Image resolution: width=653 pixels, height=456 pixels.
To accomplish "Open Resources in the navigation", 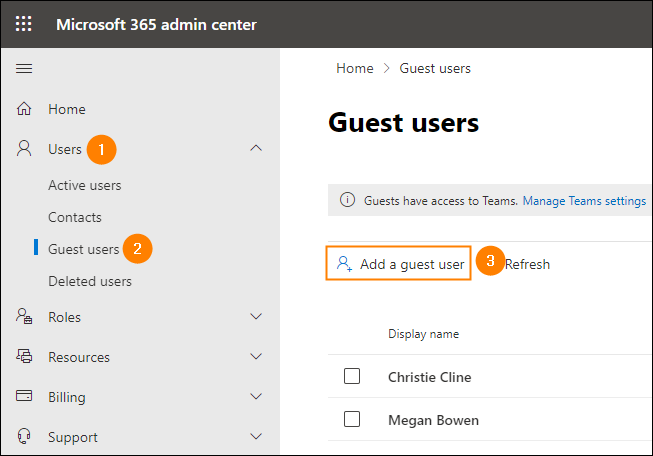I will (79, 357).
